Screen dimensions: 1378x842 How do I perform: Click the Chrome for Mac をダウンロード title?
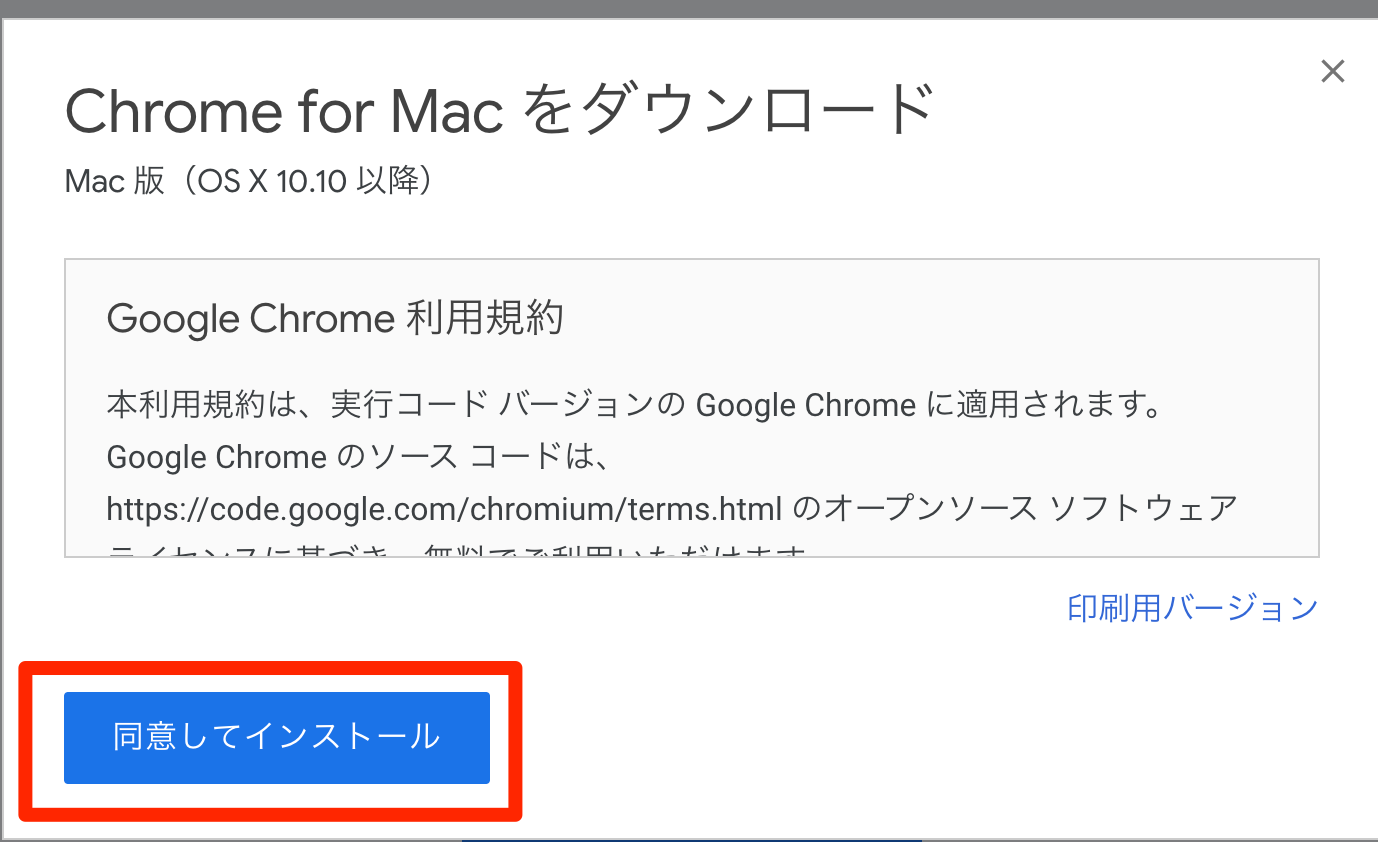[x=500, y=110]
